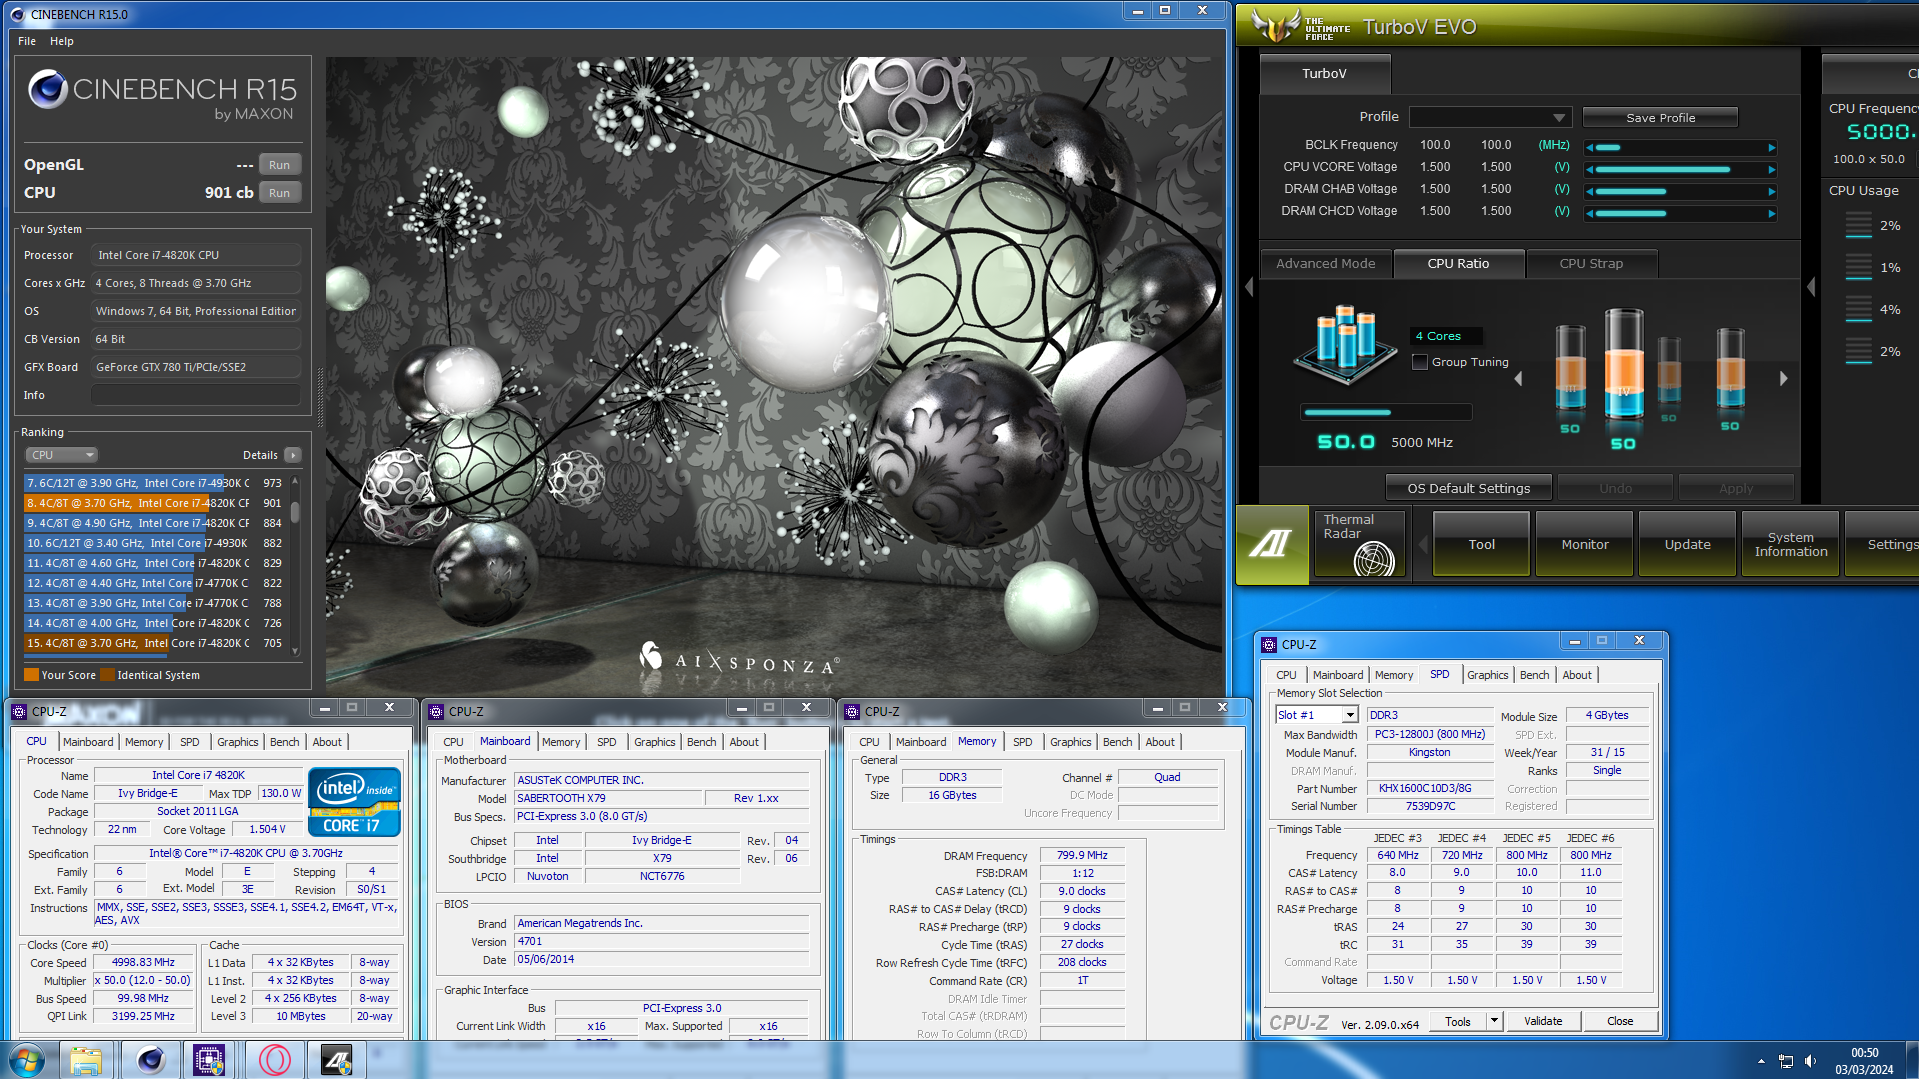Viewport: 1919px width, 1079px height.
Task: Click the AI Suite logo button
Action: click(x=1272, y=544)
